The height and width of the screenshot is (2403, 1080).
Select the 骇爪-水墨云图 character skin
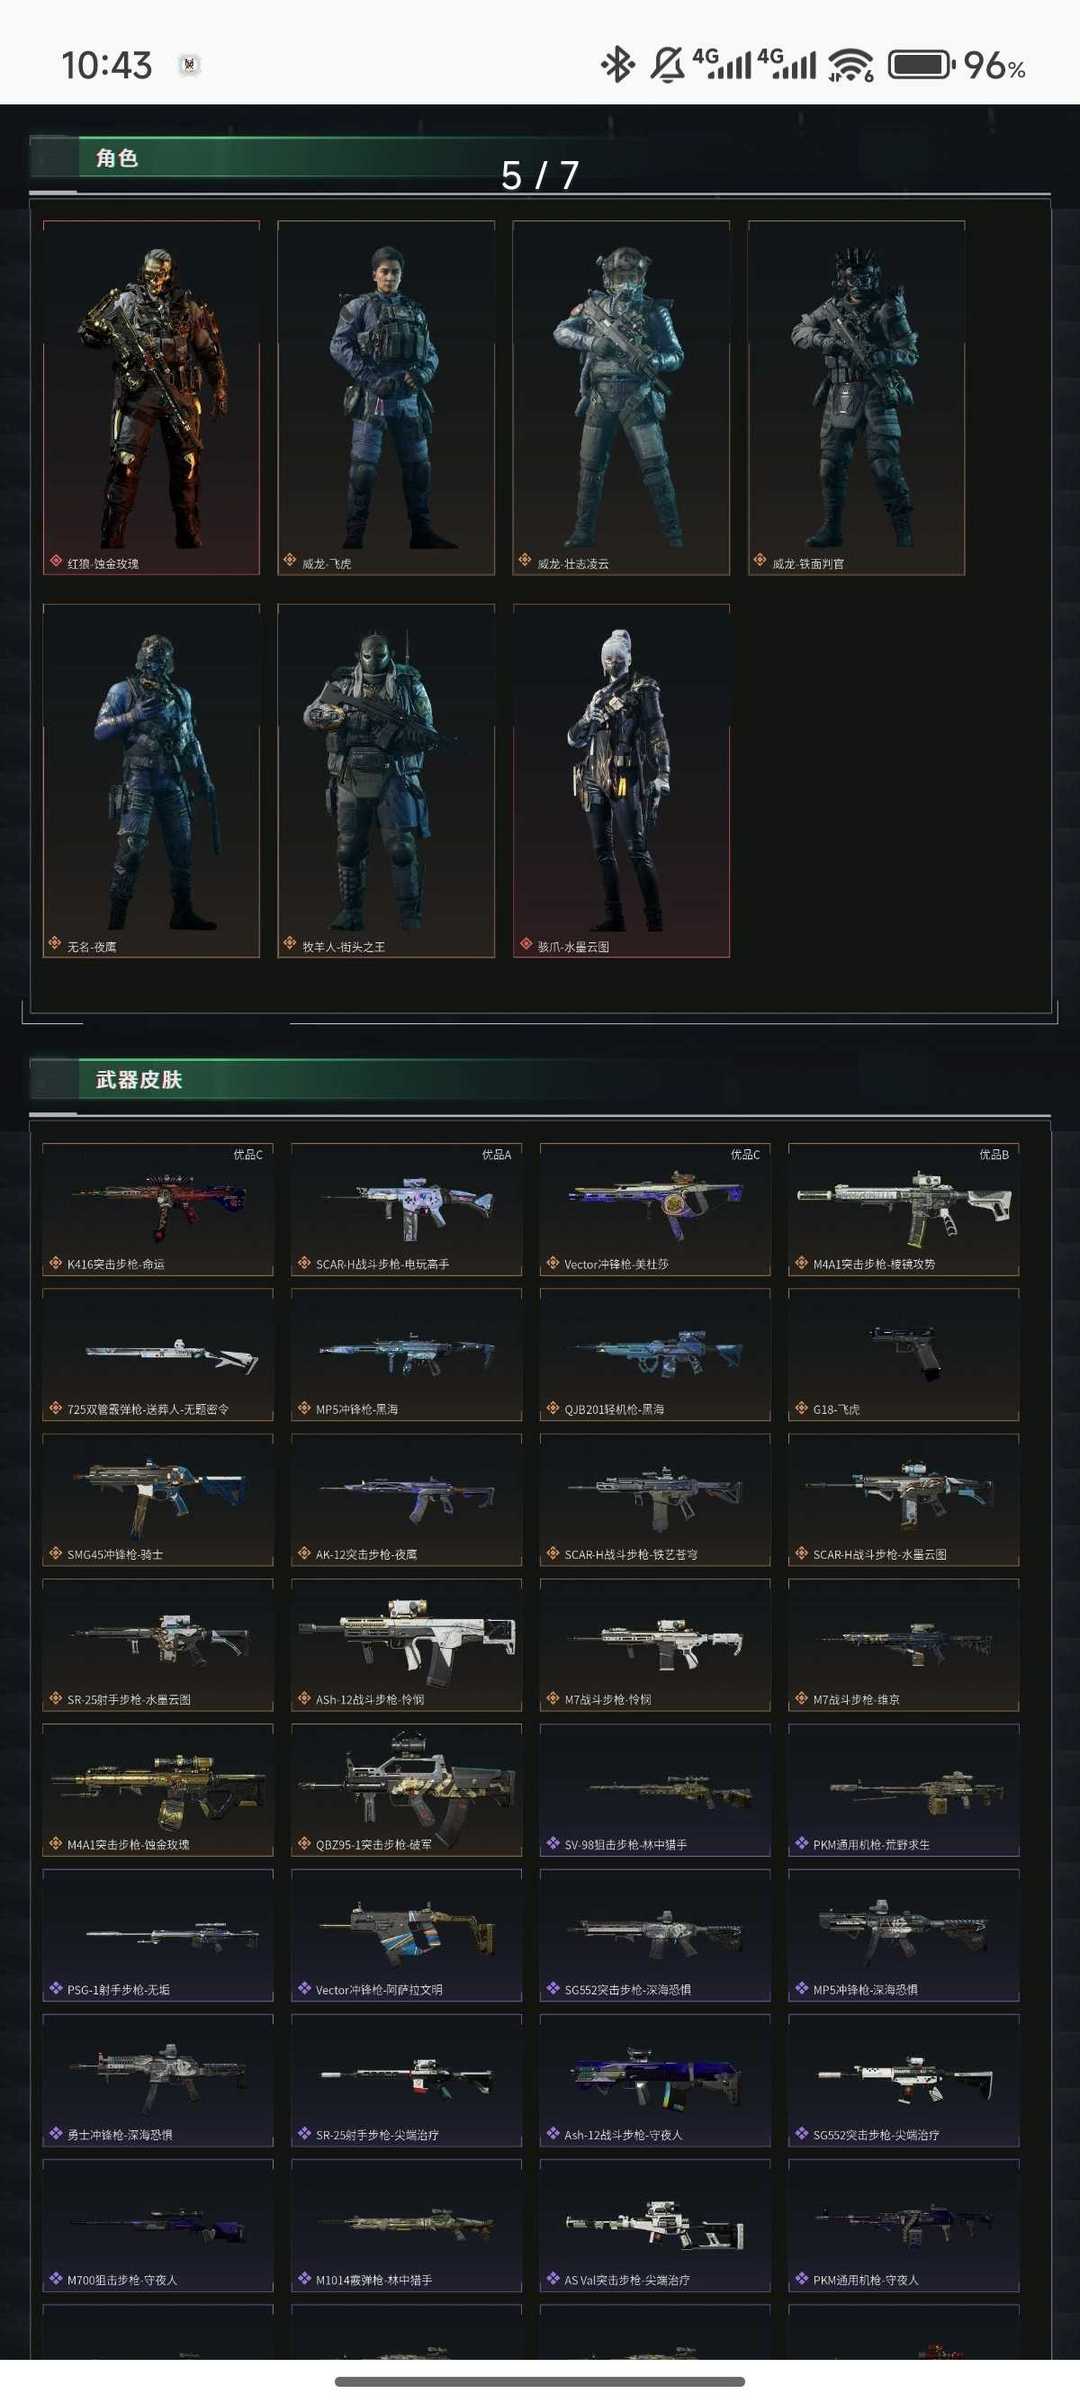(x=621, y=781)
